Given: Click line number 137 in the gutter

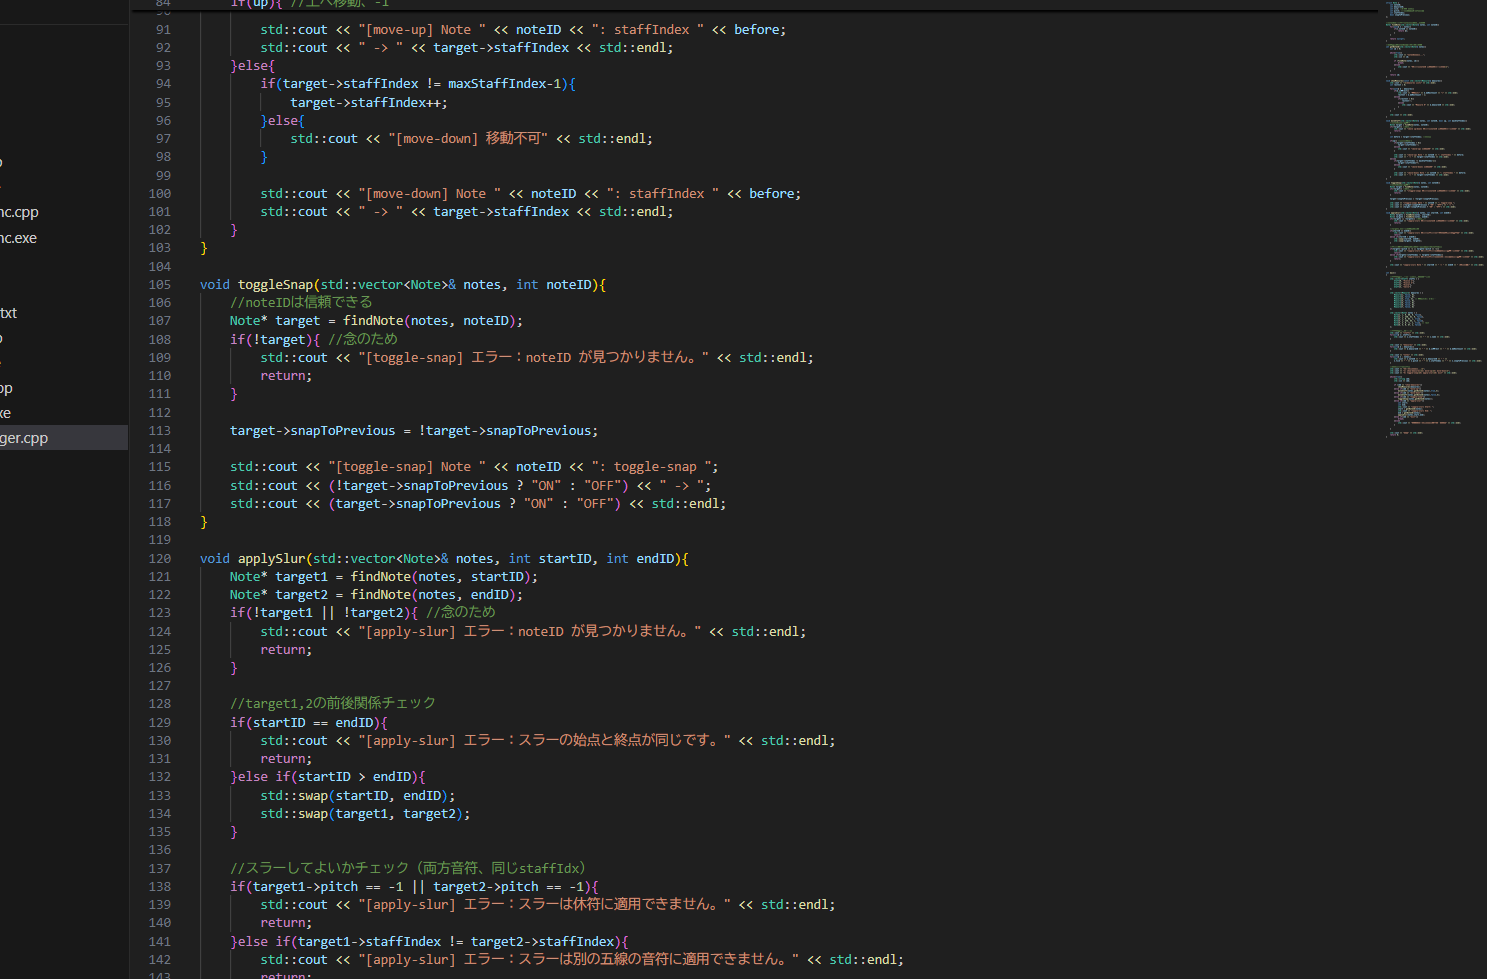Looking at the screenshot, I should [x=160, y=869].
